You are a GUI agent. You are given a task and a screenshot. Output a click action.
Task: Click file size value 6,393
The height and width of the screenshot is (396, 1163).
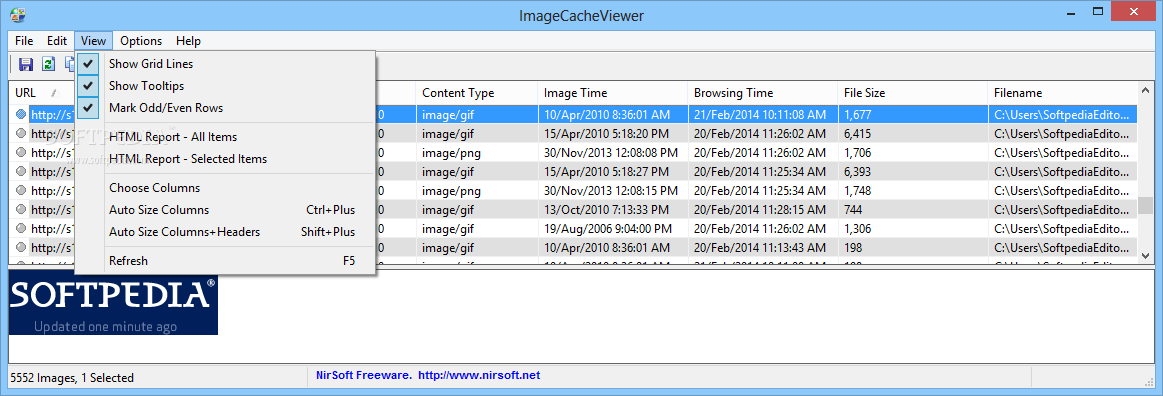tap(857, 171)
